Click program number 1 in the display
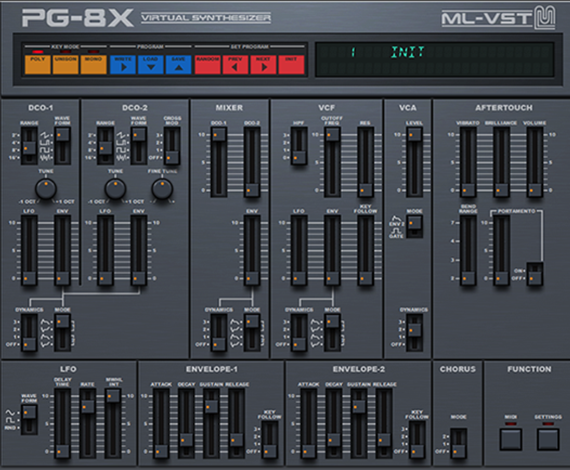 [353, 52]
